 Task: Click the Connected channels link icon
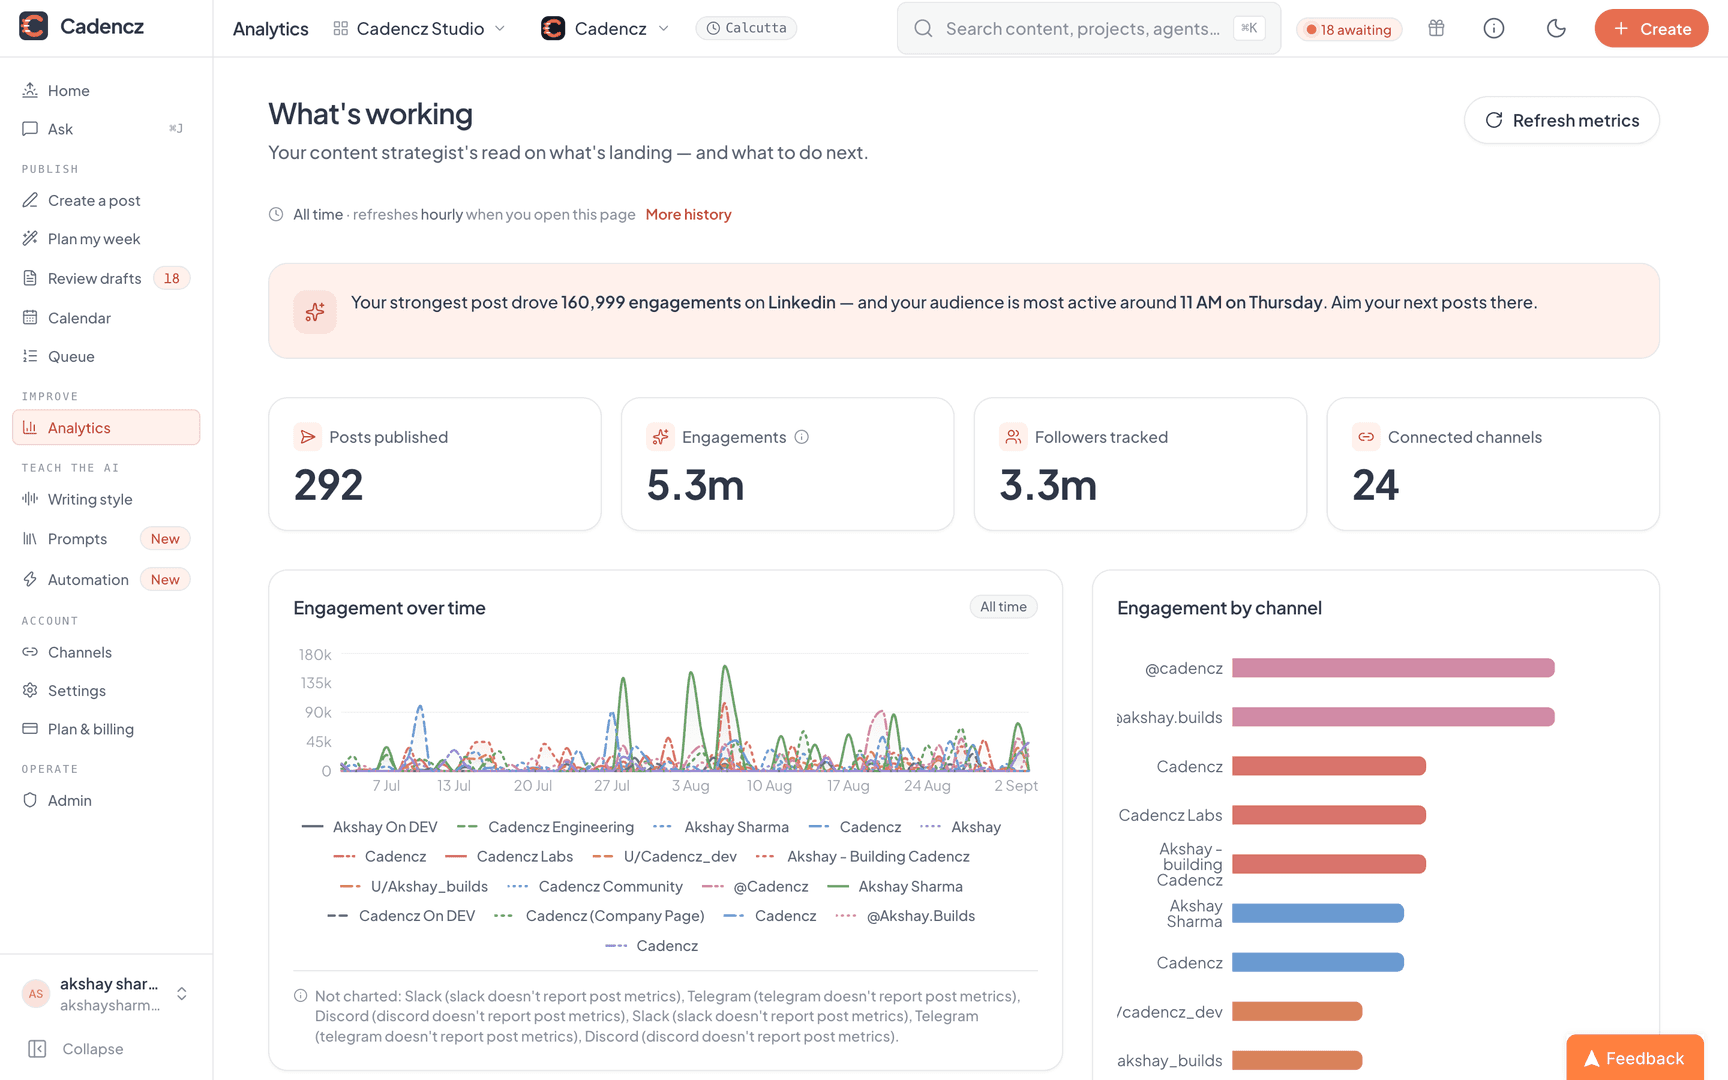pos(1366,437)
